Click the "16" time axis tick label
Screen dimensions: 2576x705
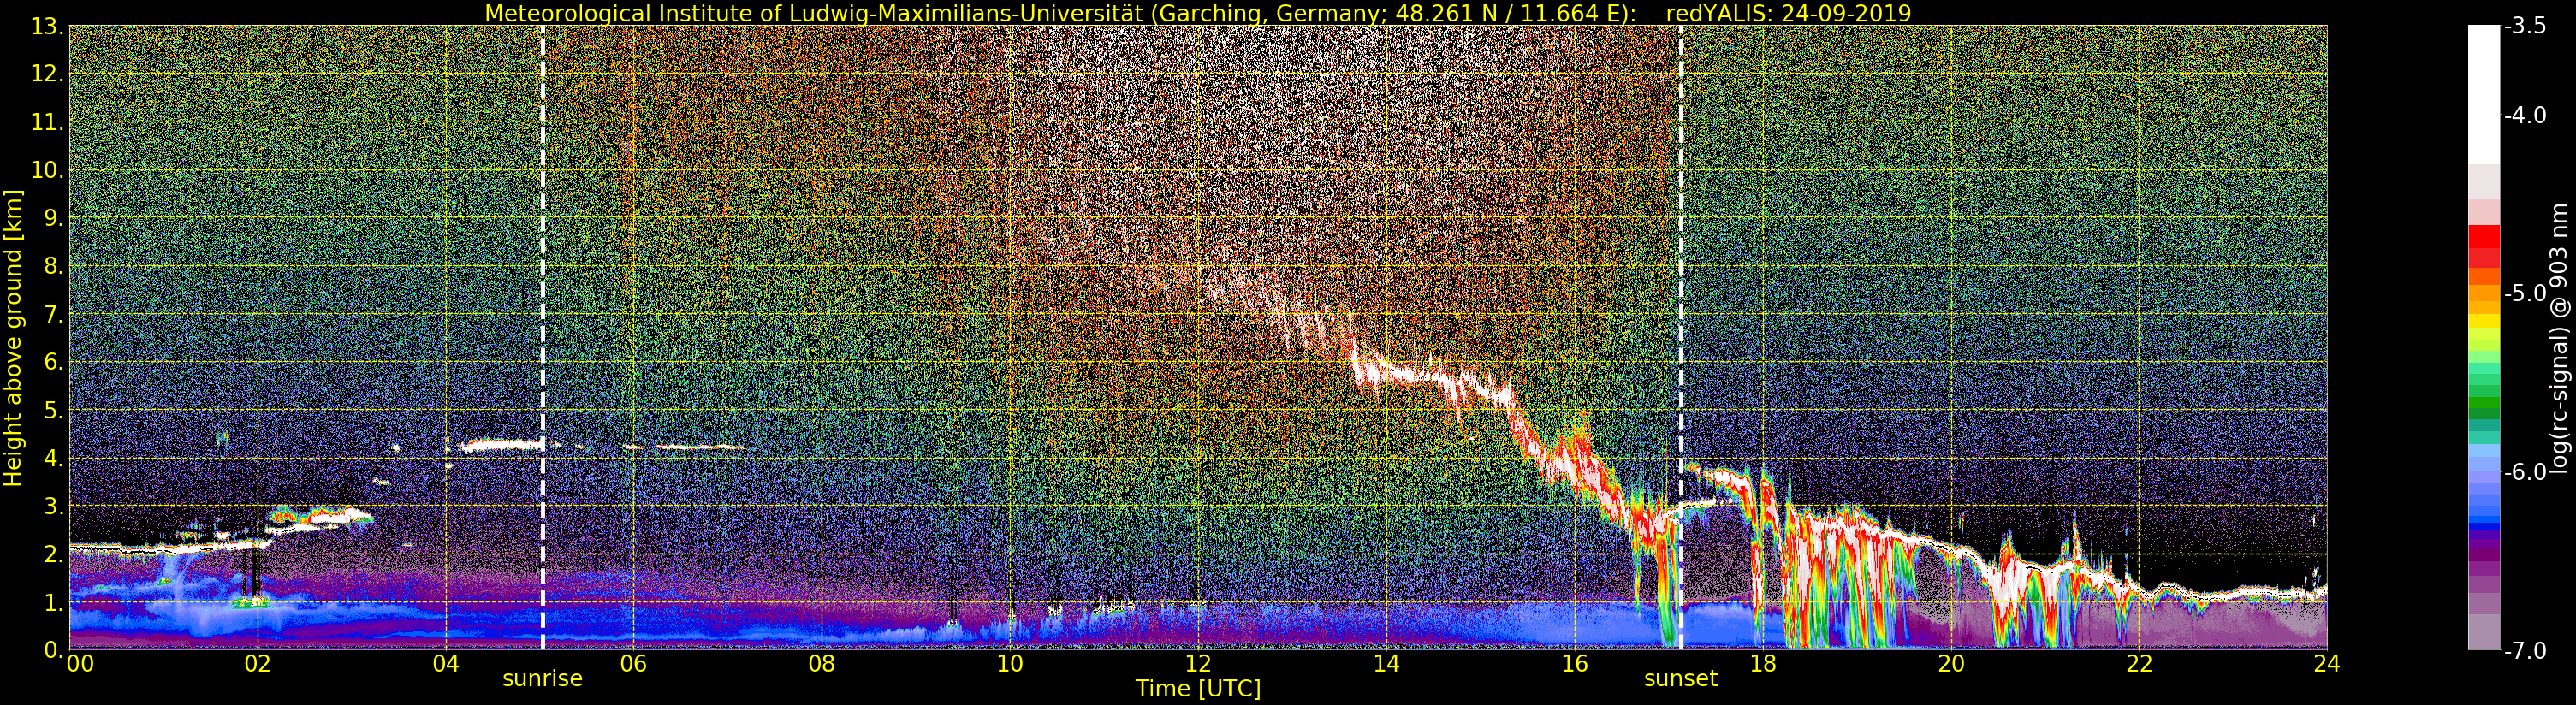point(1574,663)
